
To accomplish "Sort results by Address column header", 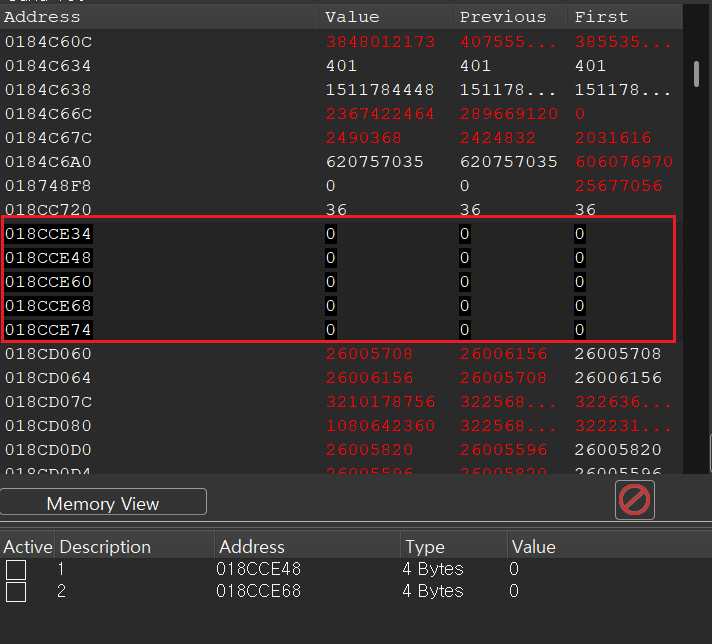I will click(42, 17).
